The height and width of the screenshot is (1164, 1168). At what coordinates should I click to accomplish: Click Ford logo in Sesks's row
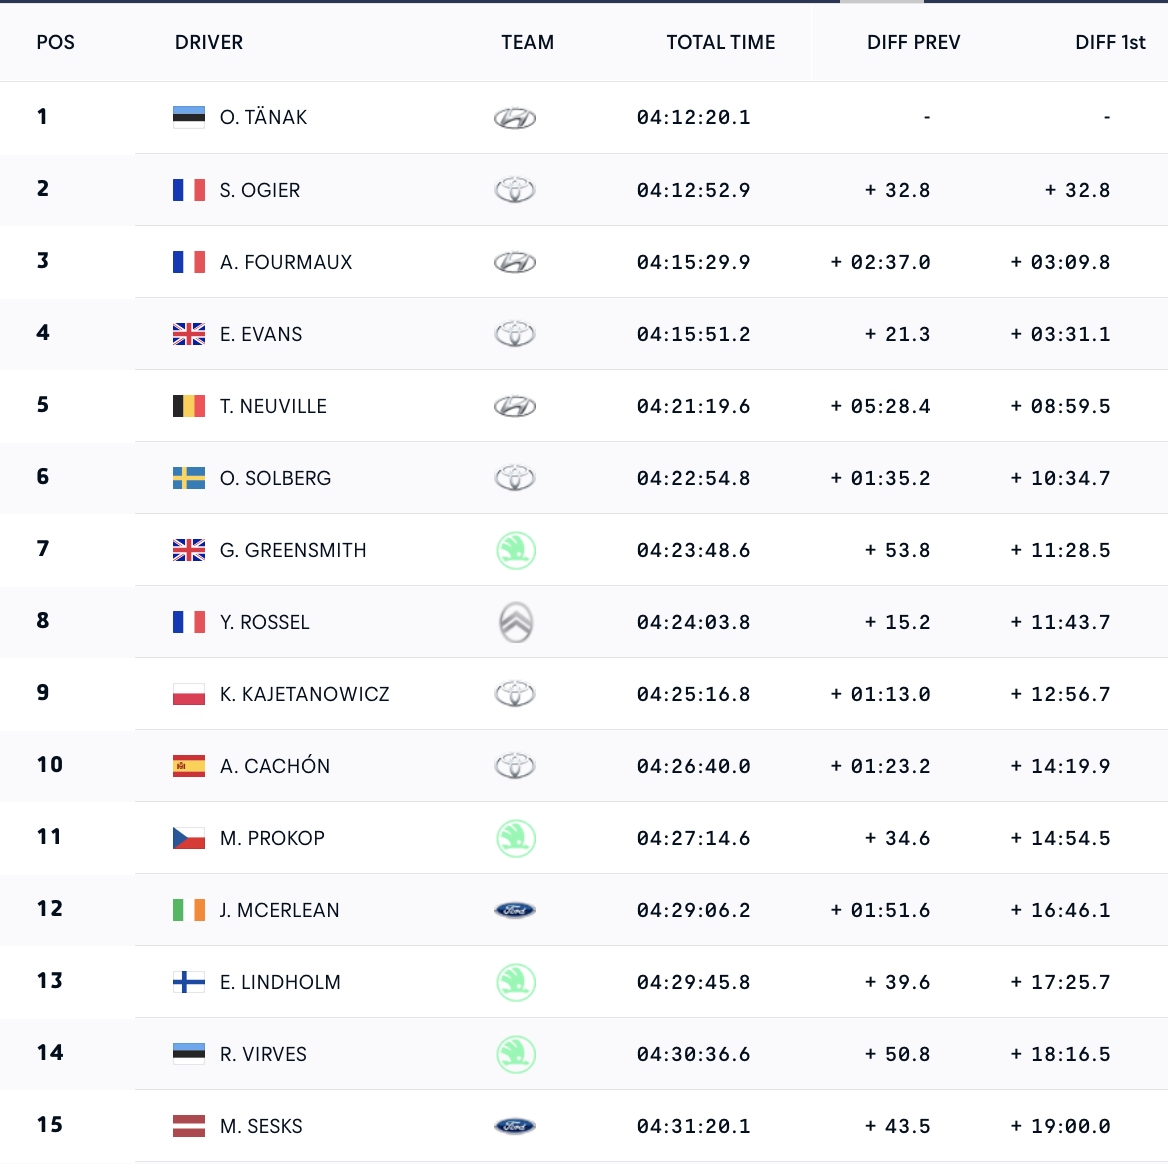[x=515, y=1126]
